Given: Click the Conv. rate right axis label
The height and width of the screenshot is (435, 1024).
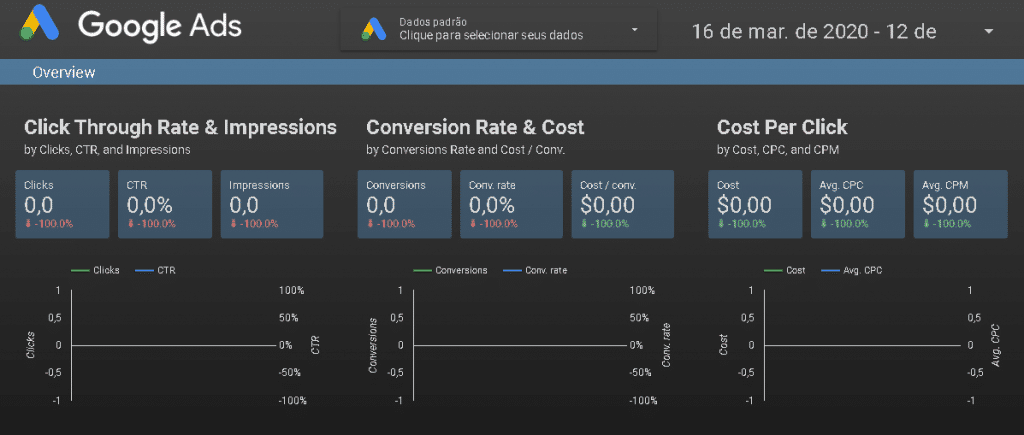Looking at the screenshot, I should pos(666,346).
